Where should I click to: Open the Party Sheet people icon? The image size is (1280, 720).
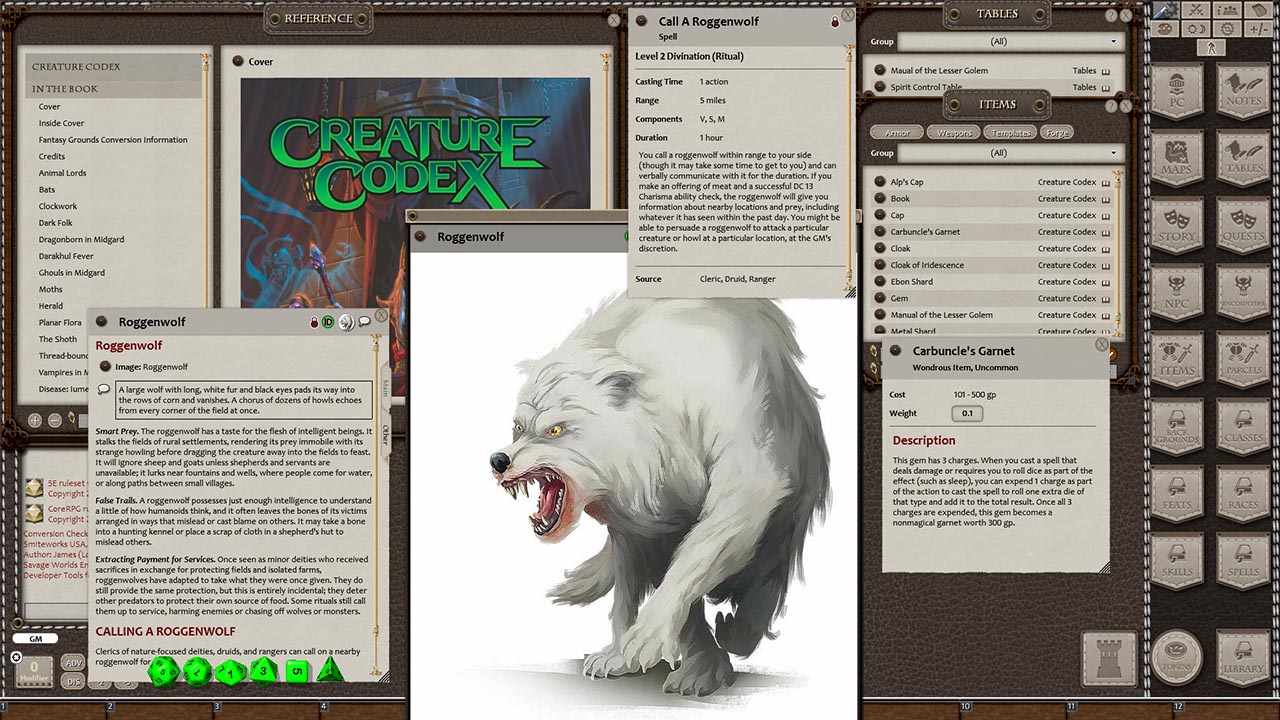pos(1225,10)
